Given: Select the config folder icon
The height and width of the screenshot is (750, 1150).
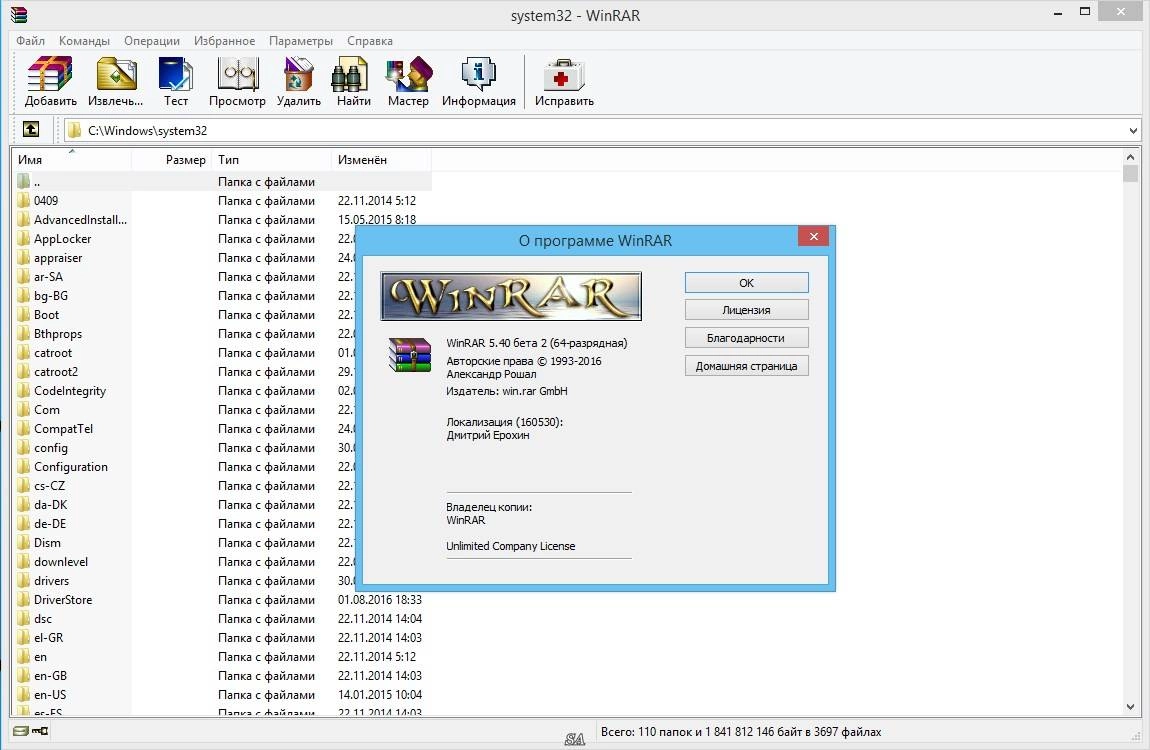Looking at the screenshot, I should tap(23, 447).
